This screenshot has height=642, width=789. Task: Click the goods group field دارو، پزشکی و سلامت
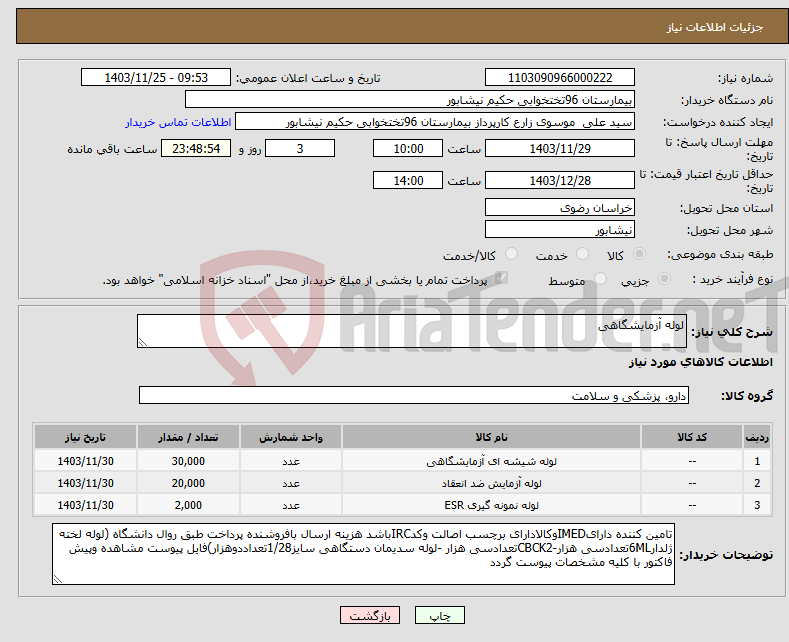(x=414, y=395)
